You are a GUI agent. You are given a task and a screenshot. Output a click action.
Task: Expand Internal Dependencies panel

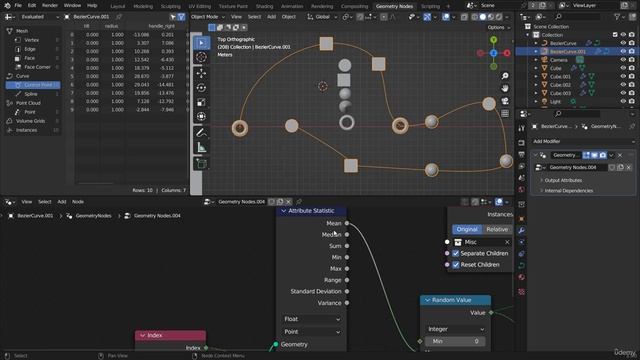pos(568,191)
